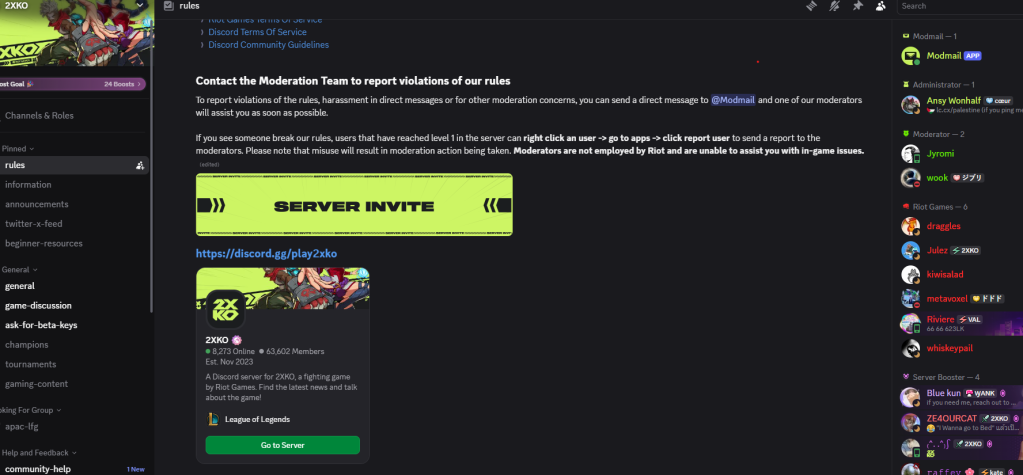The image size is (1023, 475).
Task: Click the rules channel checkbox icon in header
Action: pyautogui.click(x=168, y=6)
